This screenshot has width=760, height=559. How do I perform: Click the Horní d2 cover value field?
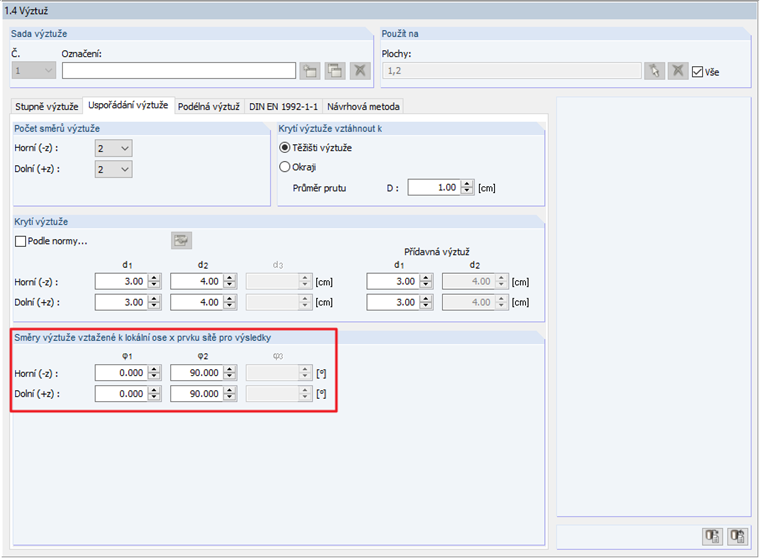coord(197,281)
